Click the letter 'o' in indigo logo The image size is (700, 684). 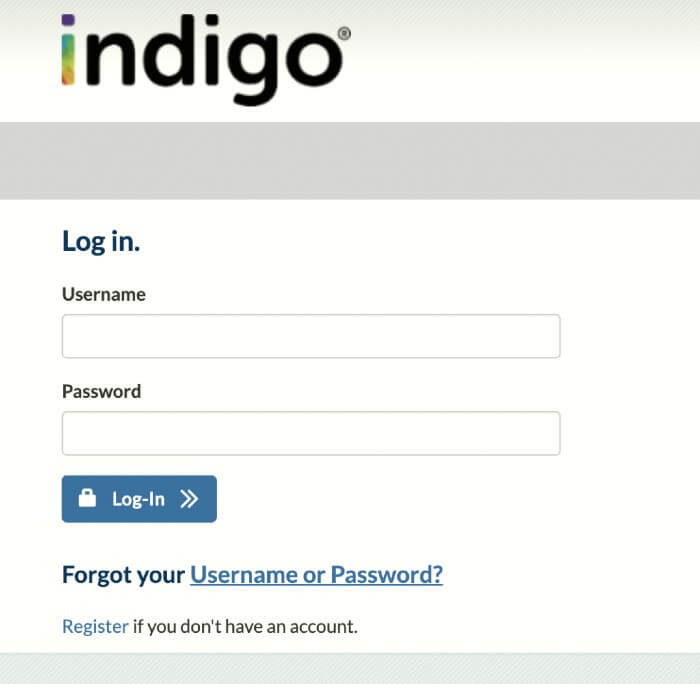point(314,58)
